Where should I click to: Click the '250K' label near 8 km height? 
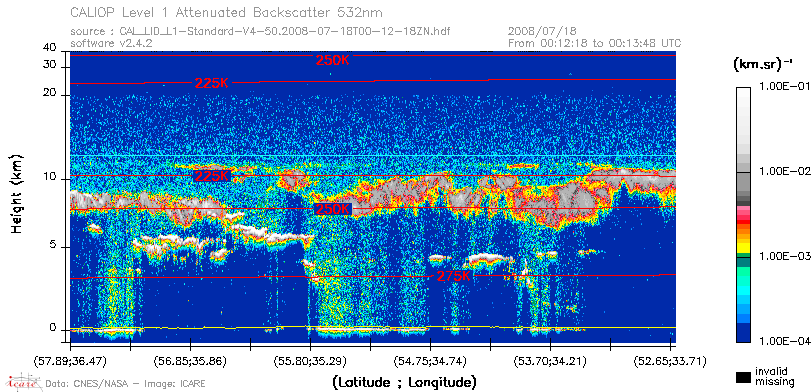tap(333, 209)
